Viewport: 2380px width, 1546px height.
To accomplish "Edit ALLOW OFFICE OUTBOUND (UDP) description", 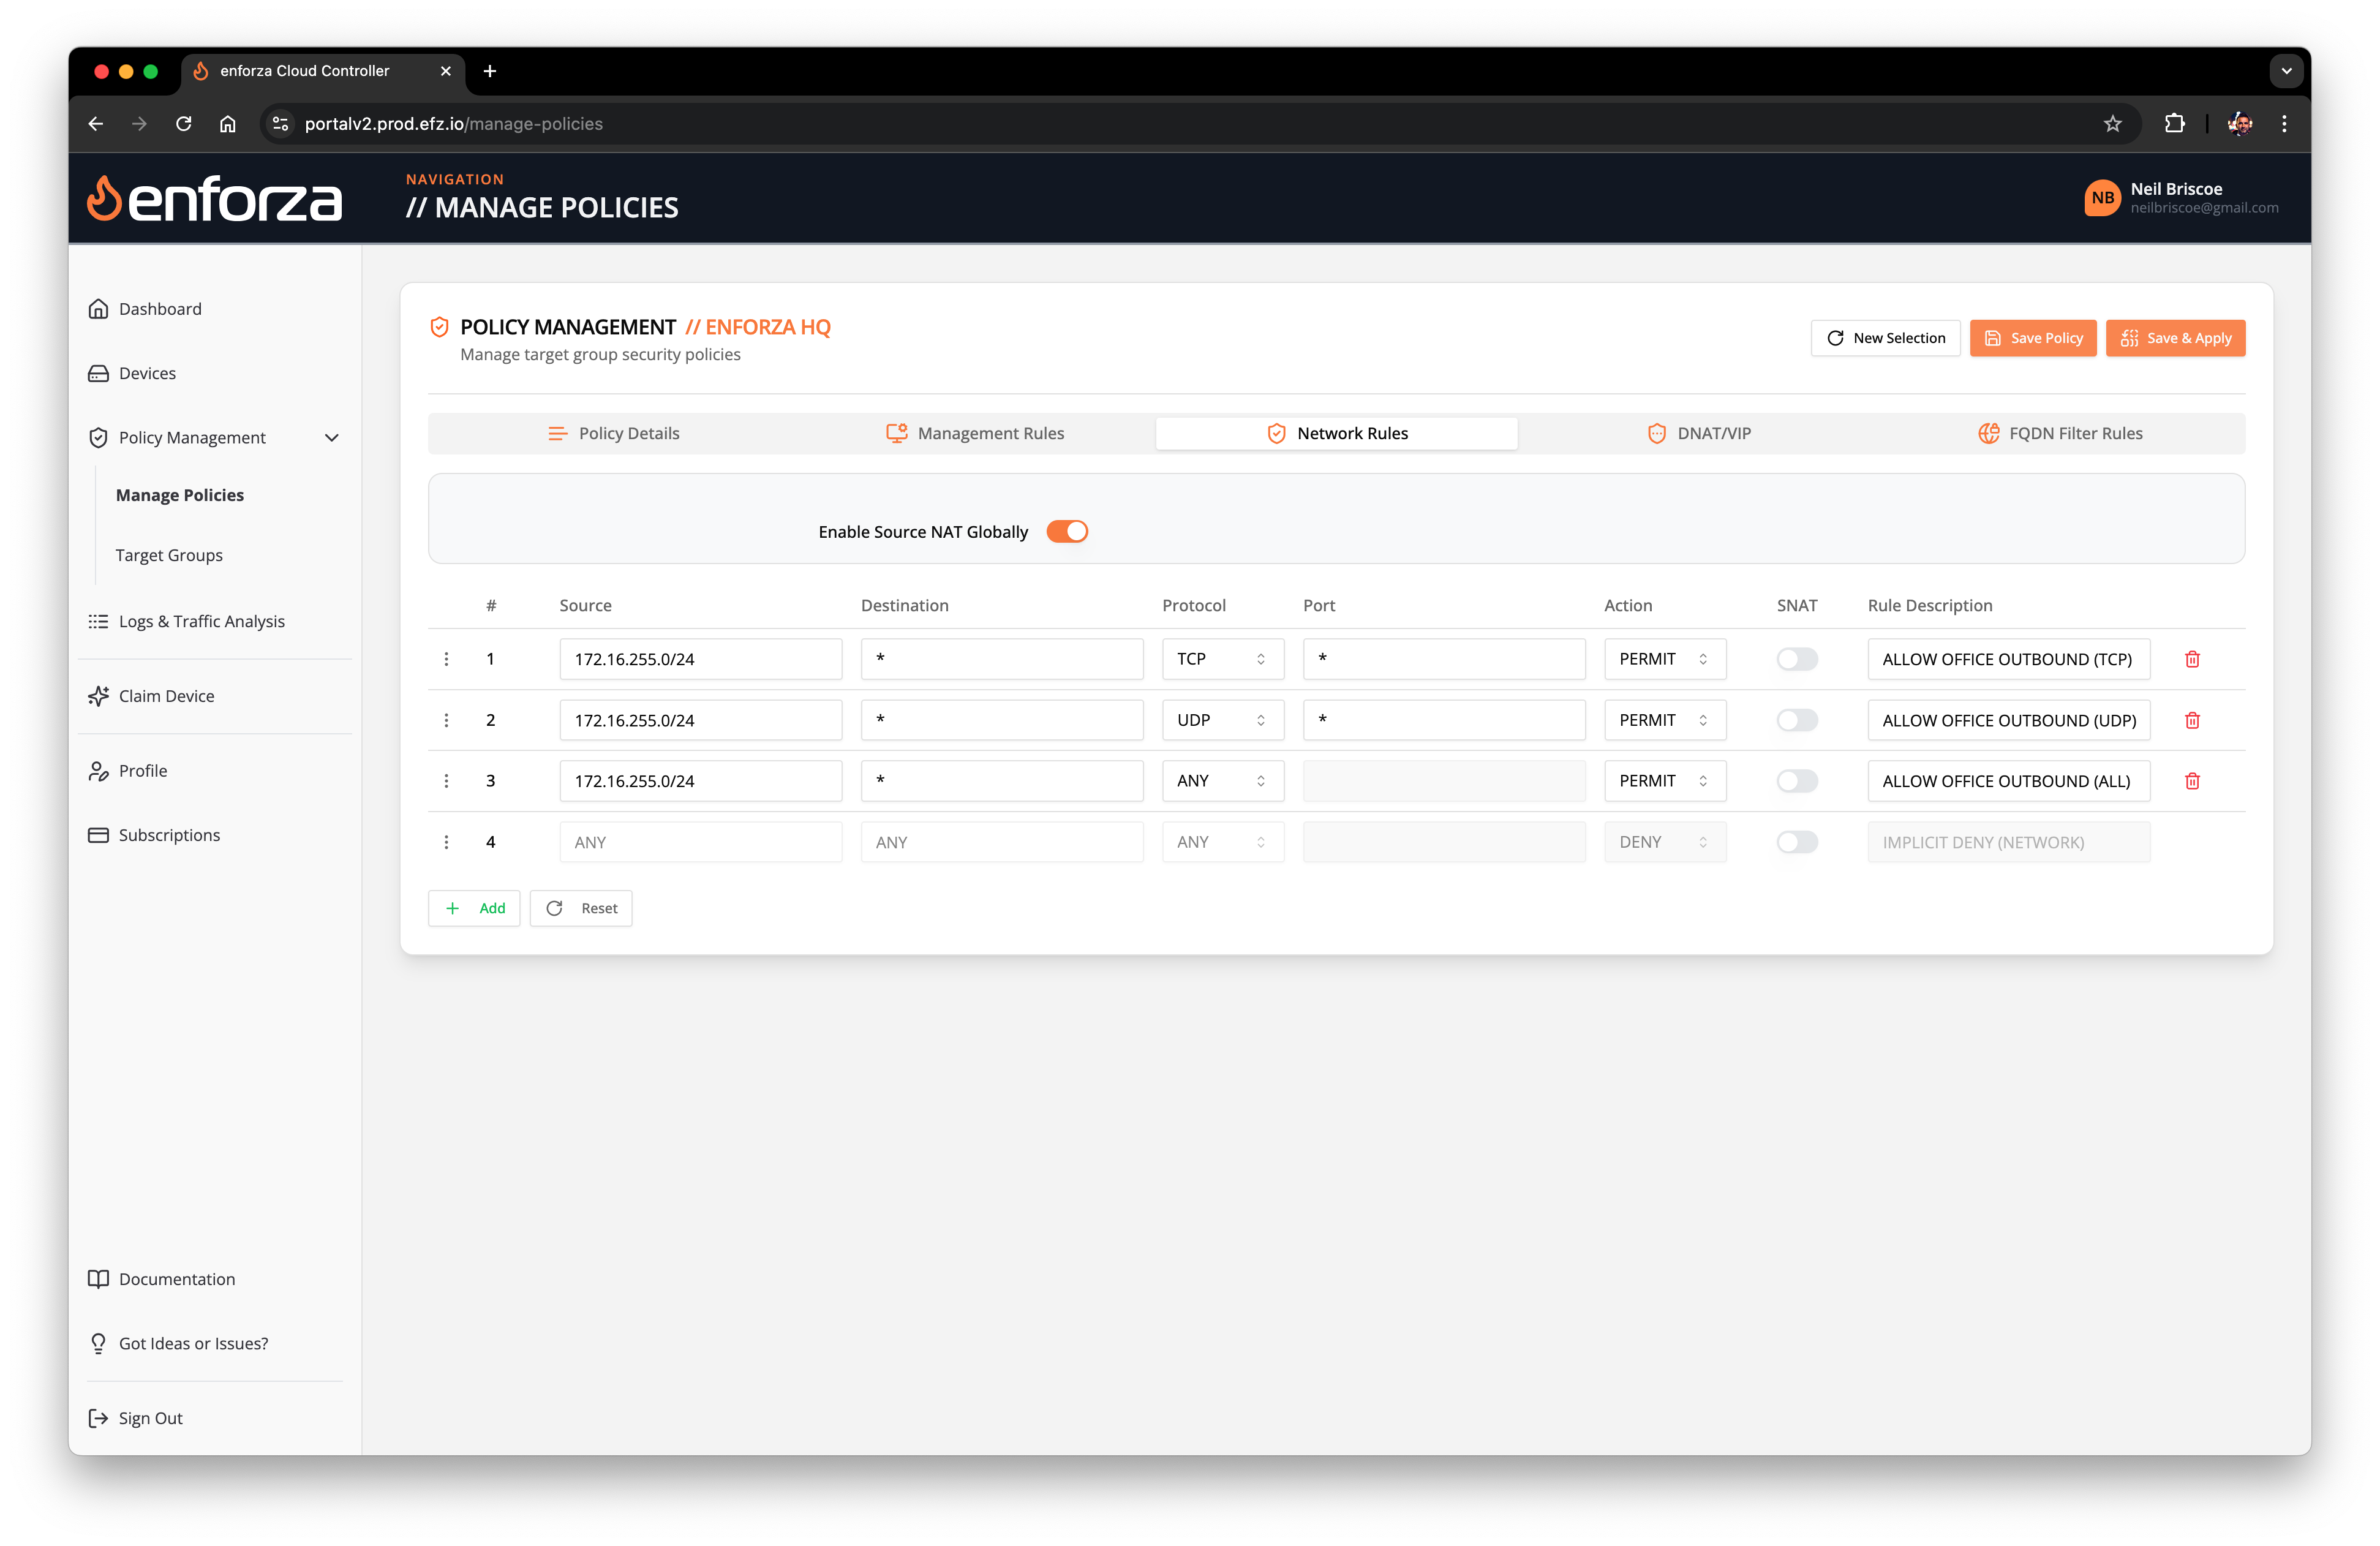I will click(x=2009, y=720).
